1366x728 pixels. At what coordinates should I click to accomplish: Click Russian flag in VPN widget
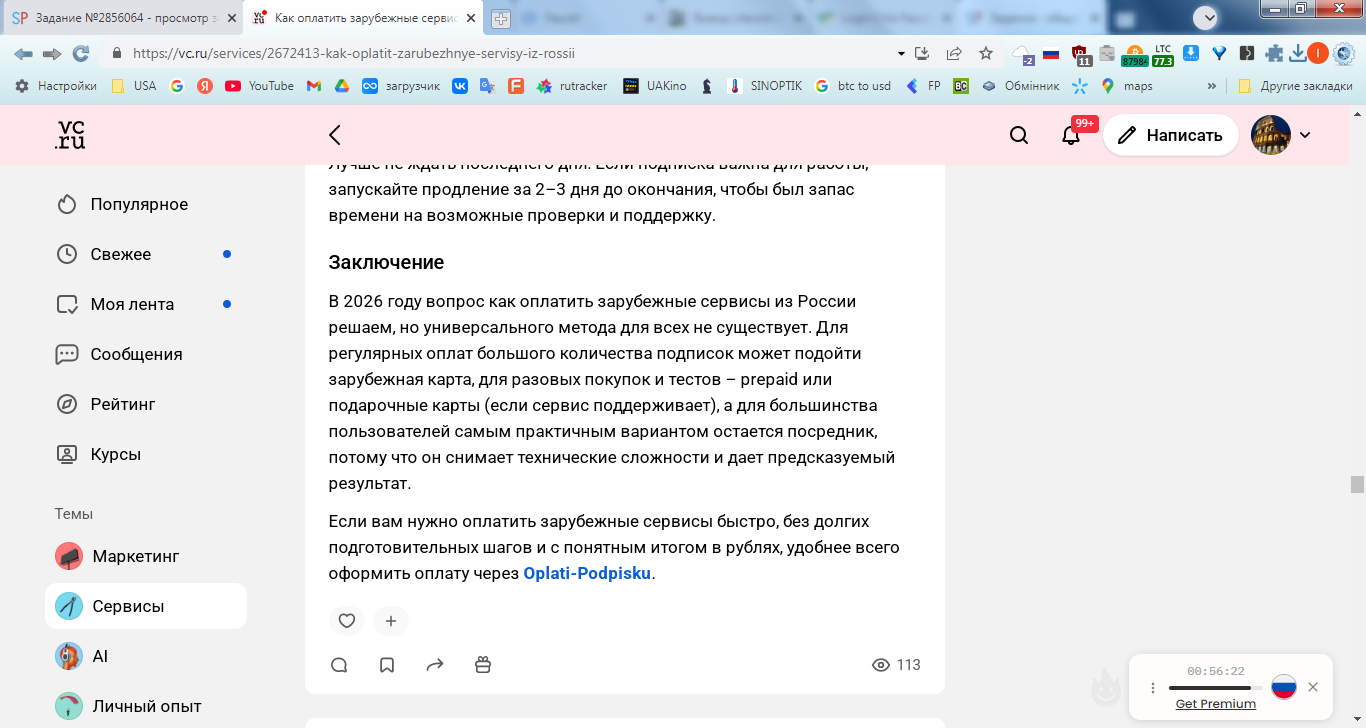click(1284, 687)
